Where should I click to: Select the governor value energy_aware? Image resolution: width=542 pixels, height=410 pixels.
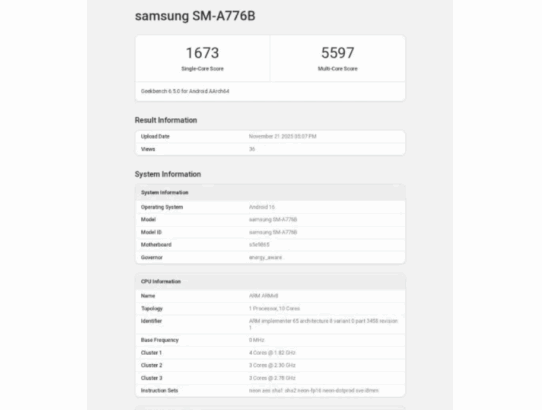(x=265, y=258)
